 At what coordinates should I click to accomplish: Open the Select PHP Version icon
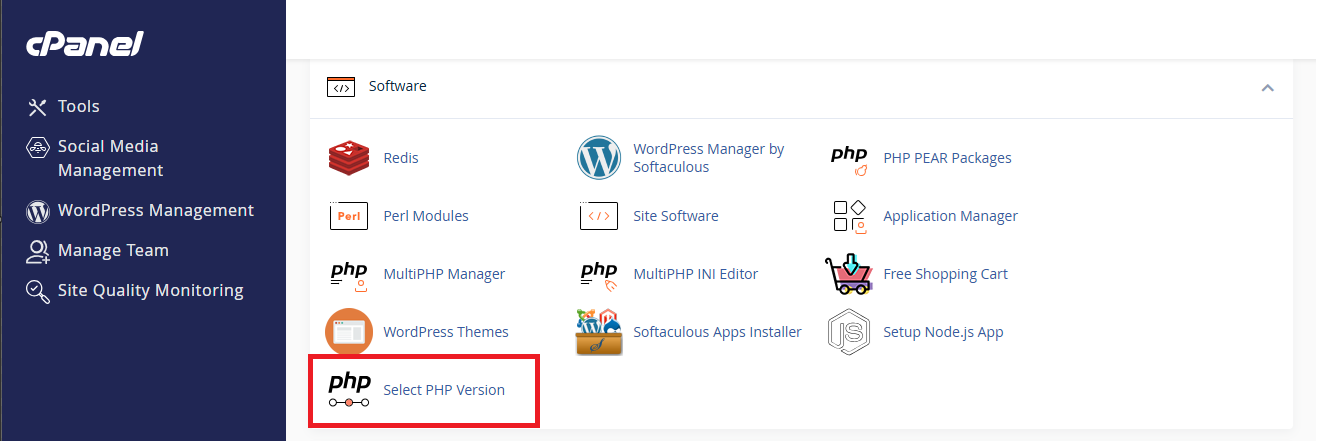(349, 390)
